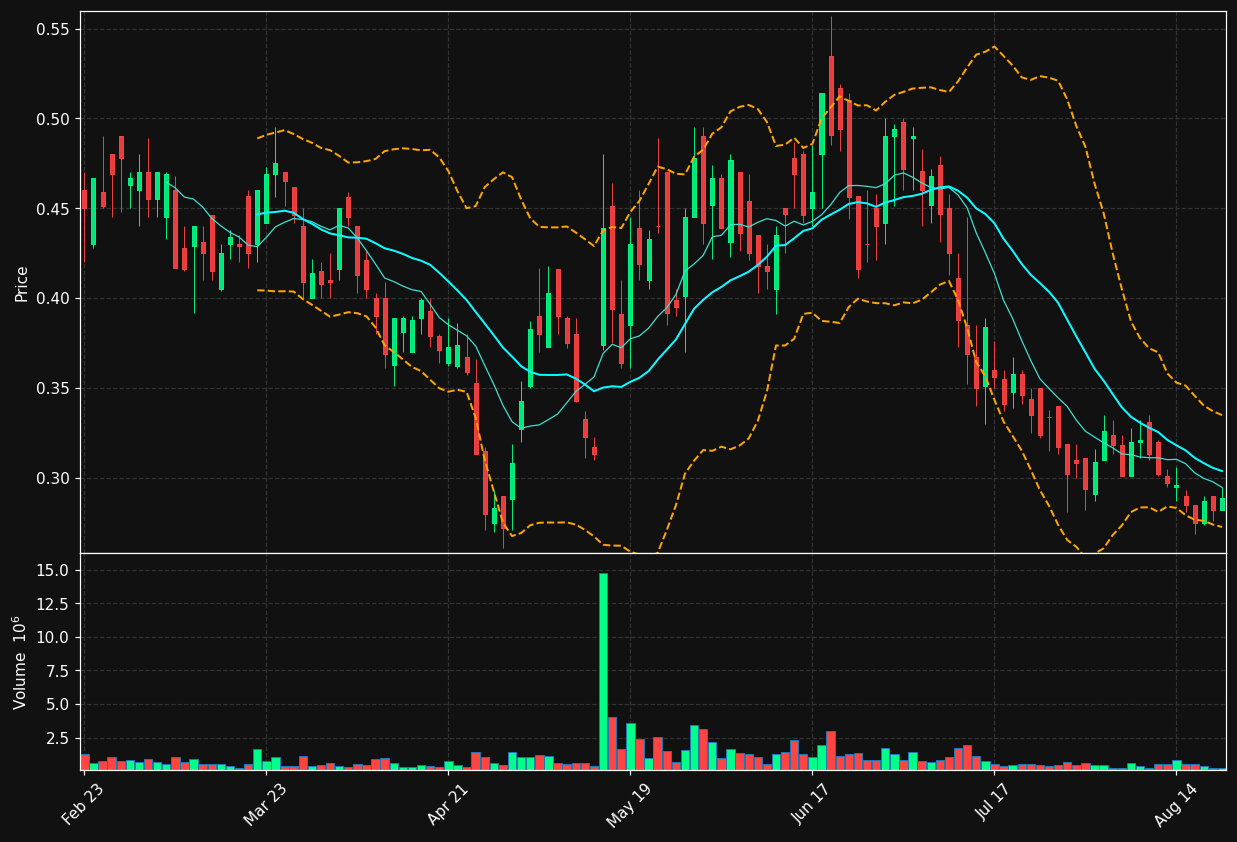This screenshot has height=842, width=1237.
Task: Click the 0.40 price axis label
Action: 53,298
